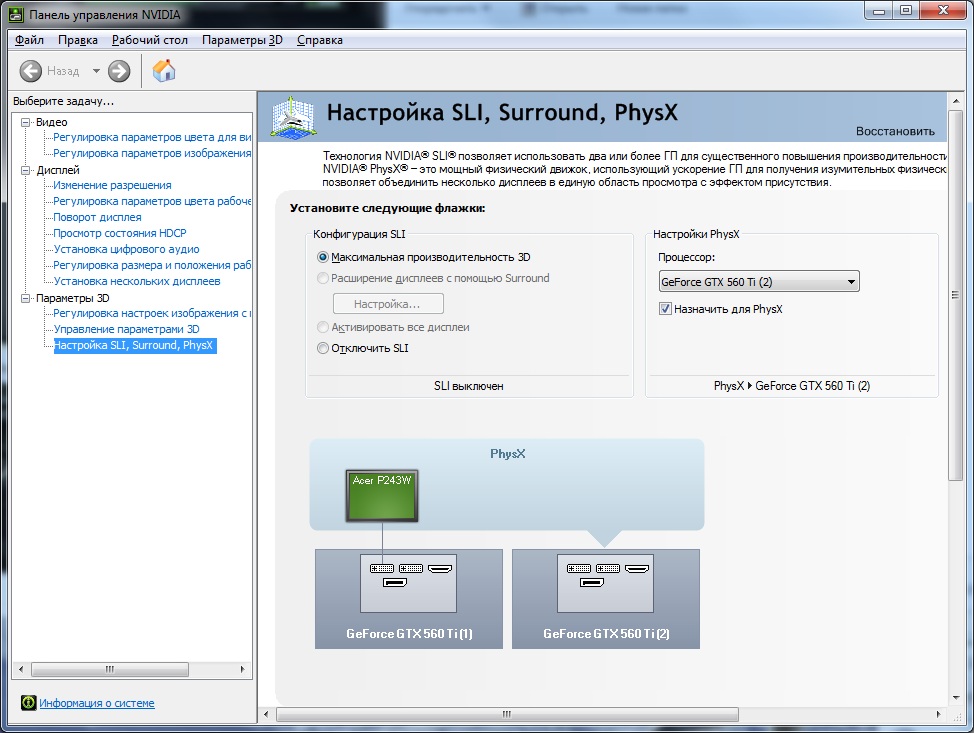
Task: Open the Файл menu
Action: point(29,40)
